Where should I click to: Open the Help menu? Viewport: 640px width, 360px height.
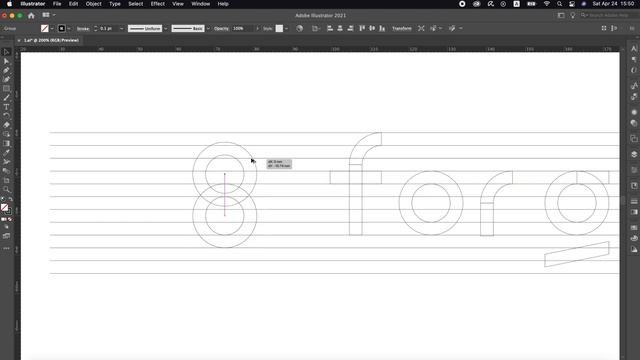pyautogui.click(x=223, y=4)
